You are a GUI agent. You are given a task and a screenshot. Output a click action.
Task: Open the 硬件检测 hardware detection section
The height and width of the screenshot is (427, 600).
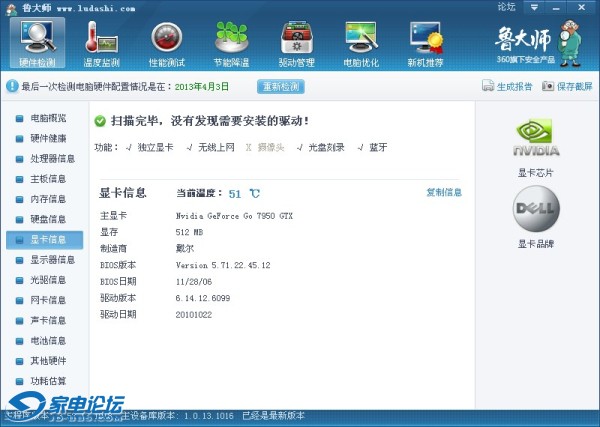38,43
